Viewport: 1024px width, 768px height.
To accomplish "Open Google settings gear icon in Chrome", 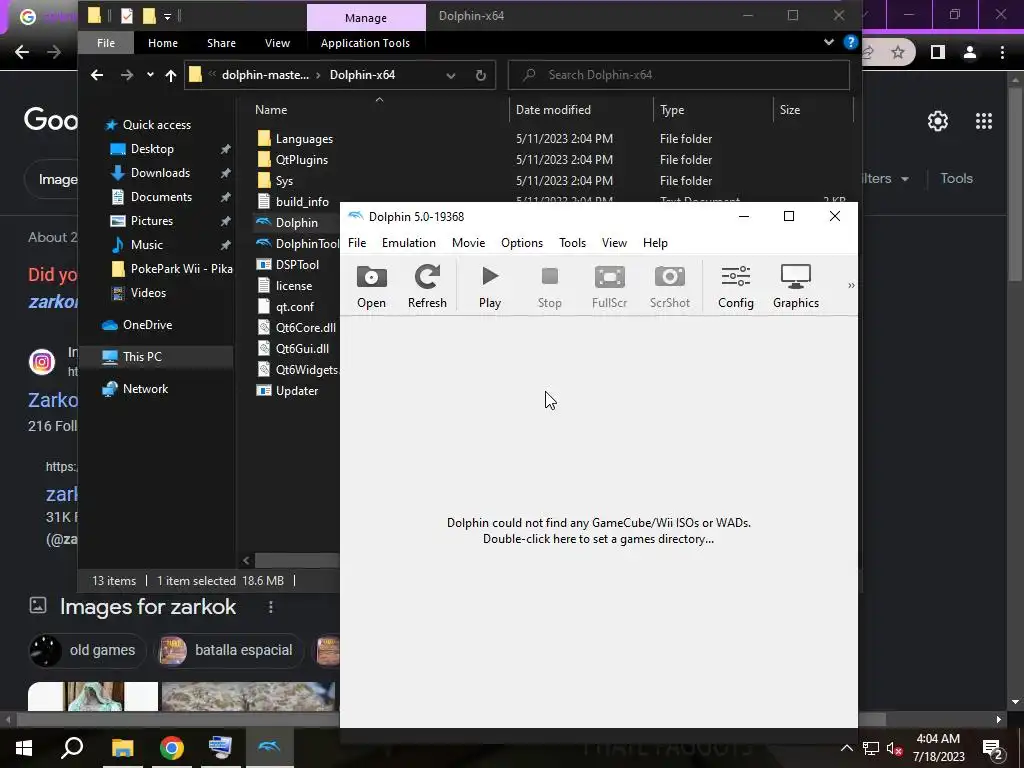I will click(x=938, y=121).
